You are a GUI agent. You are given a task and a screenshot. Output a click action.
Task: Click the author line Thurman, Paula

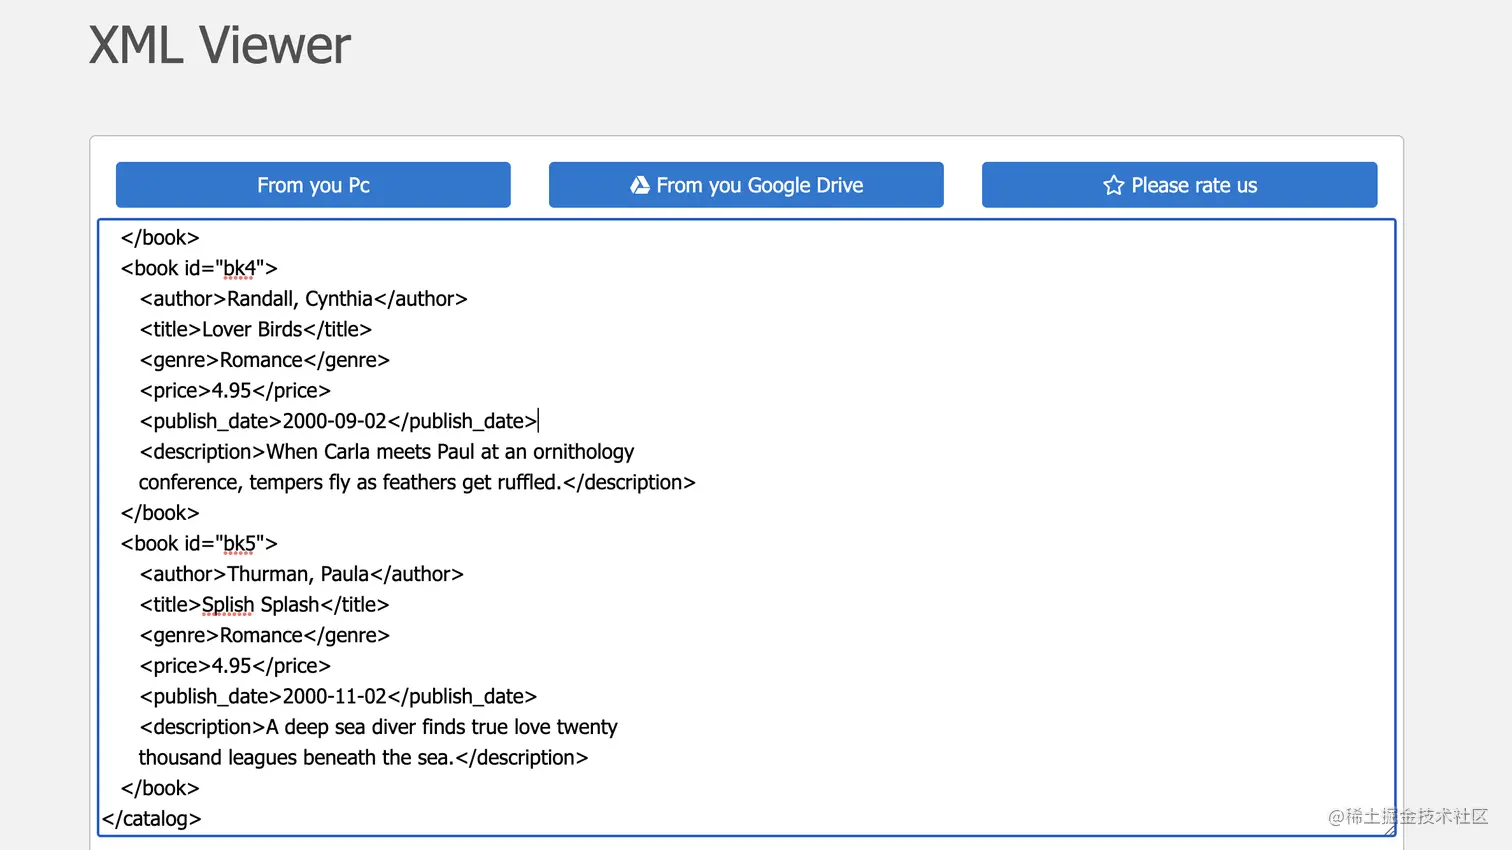pyautogui.click(x=302, y=574)
